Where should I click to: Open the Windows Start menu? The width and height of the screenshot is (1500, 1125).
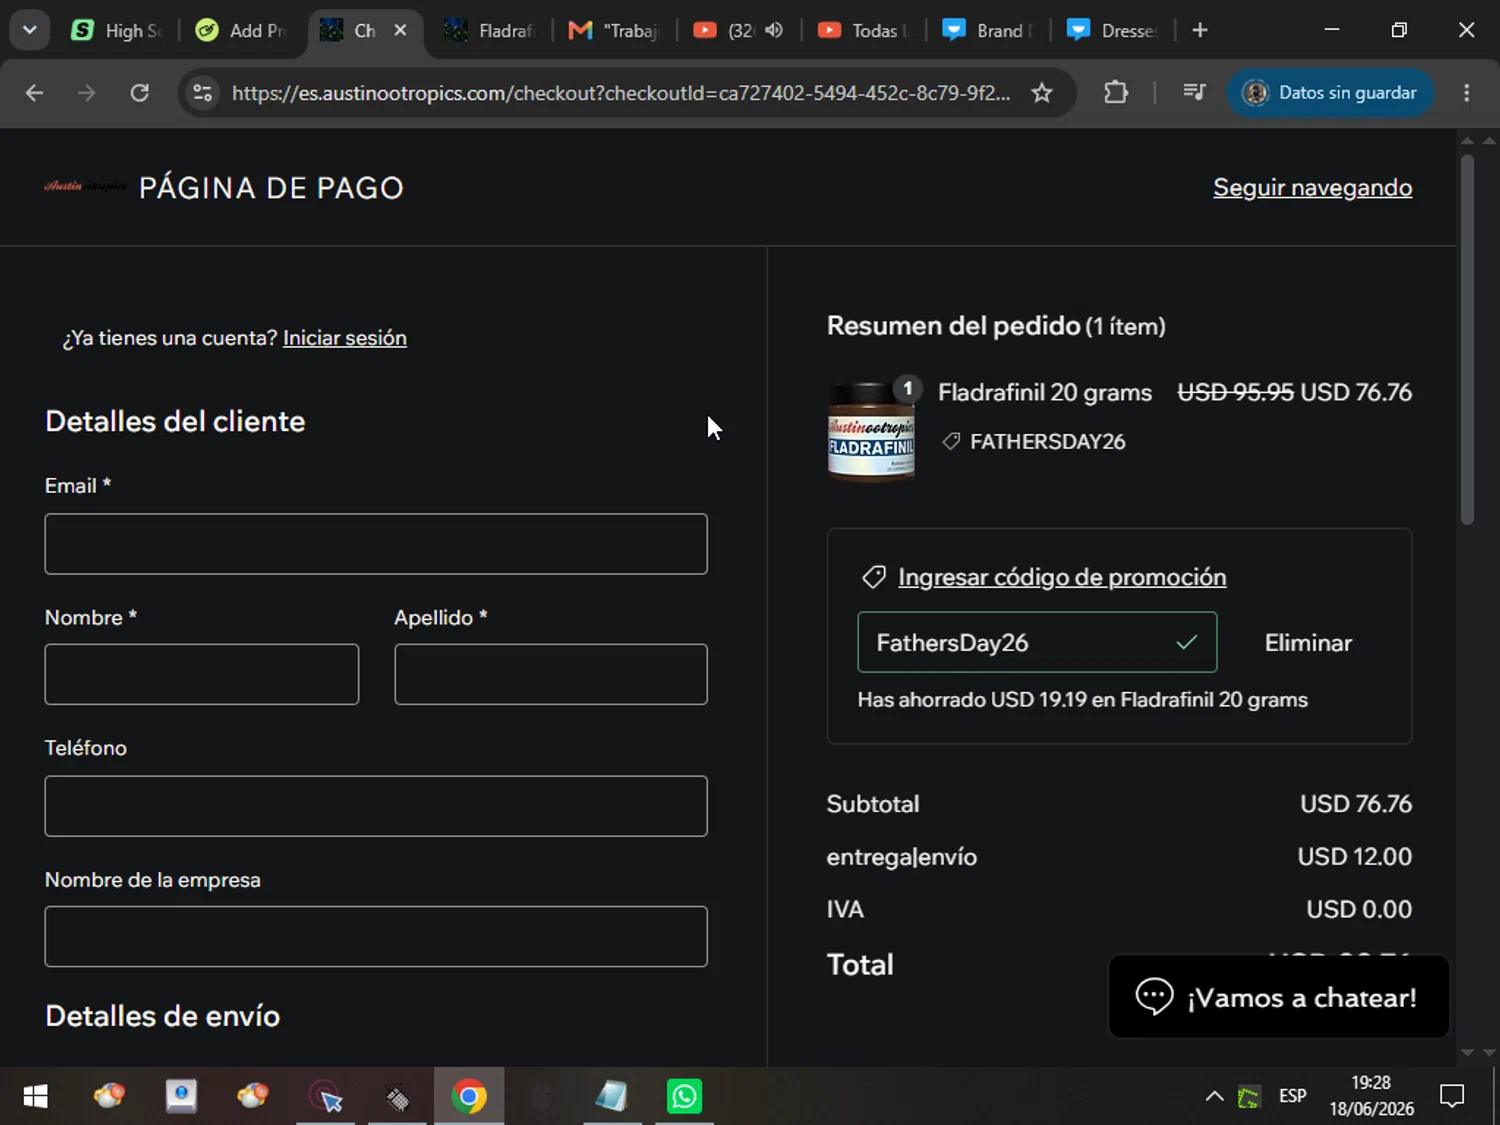click(35, 1097)
